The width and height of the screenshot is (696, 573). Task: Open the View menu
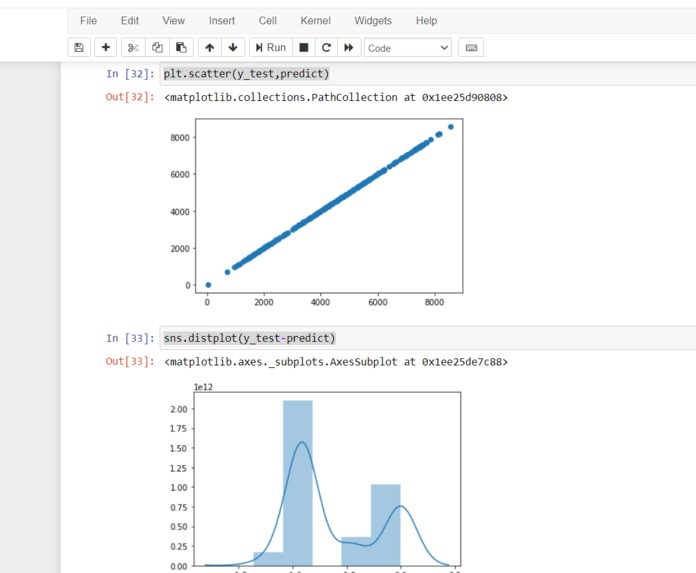pyautogui.click(x=173, y=21)
